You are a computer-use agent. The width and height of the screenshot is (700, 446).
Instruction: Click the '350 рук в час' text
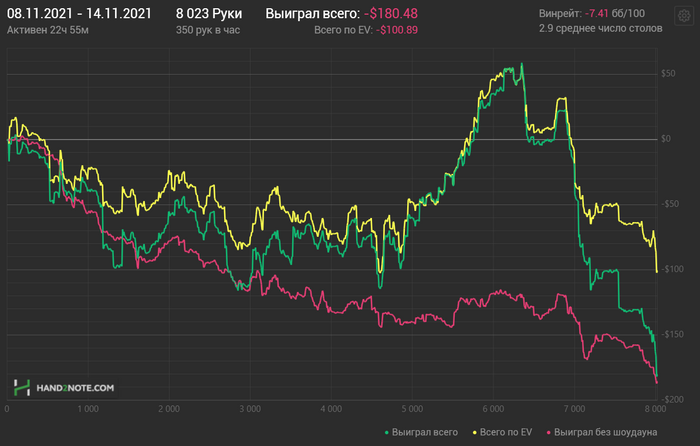pyautogui.click(x=208, y=30)
